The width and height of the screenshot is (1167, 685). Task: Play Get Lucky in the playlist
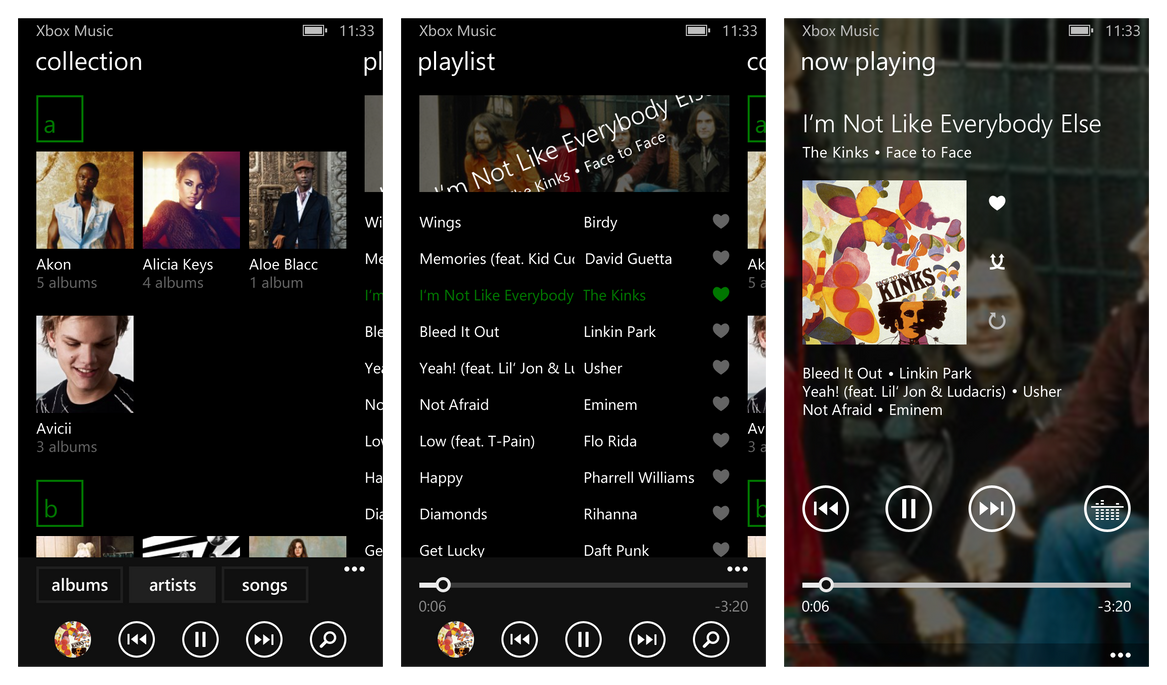pyautogui.click(x=452, y=550)
